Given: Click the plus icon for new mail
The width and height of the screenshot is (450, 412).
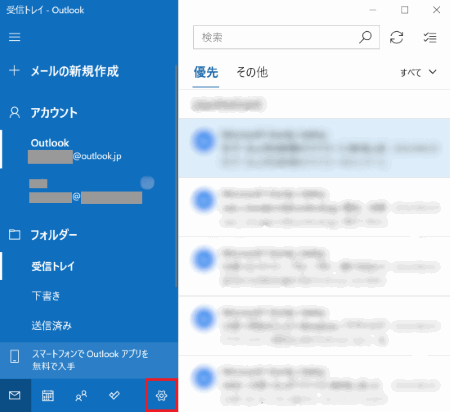Looking at the screenshot, I should [x=14, y=70].
